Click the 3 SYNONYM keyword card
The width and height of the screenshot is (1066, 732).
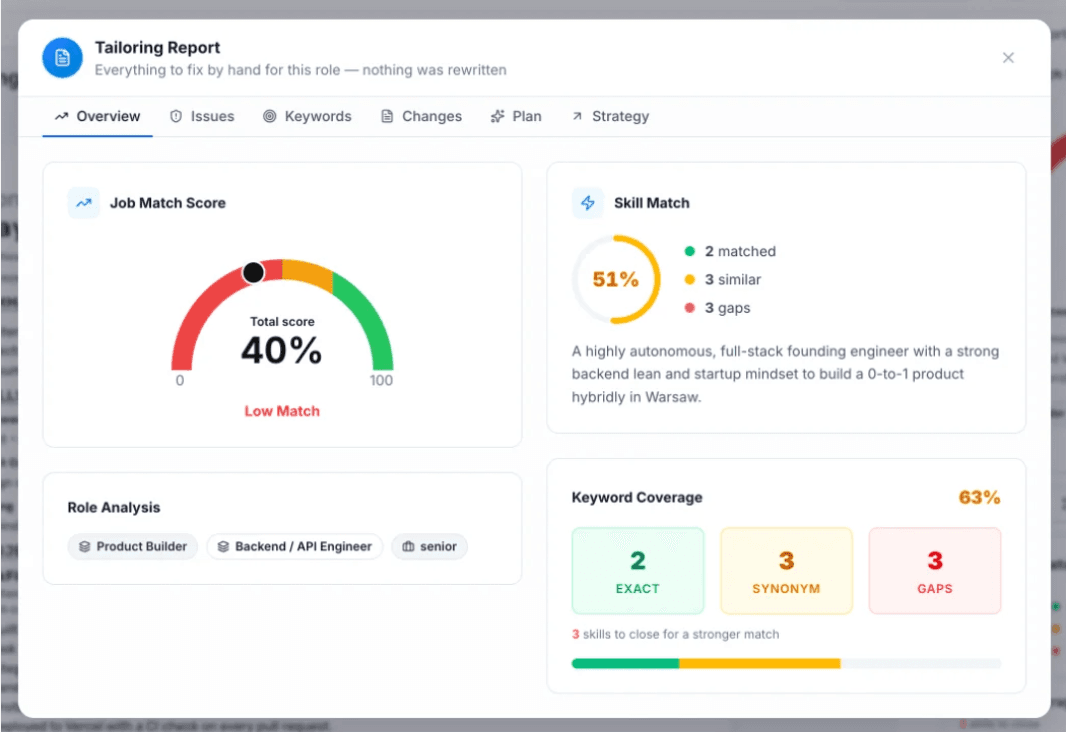786,571
